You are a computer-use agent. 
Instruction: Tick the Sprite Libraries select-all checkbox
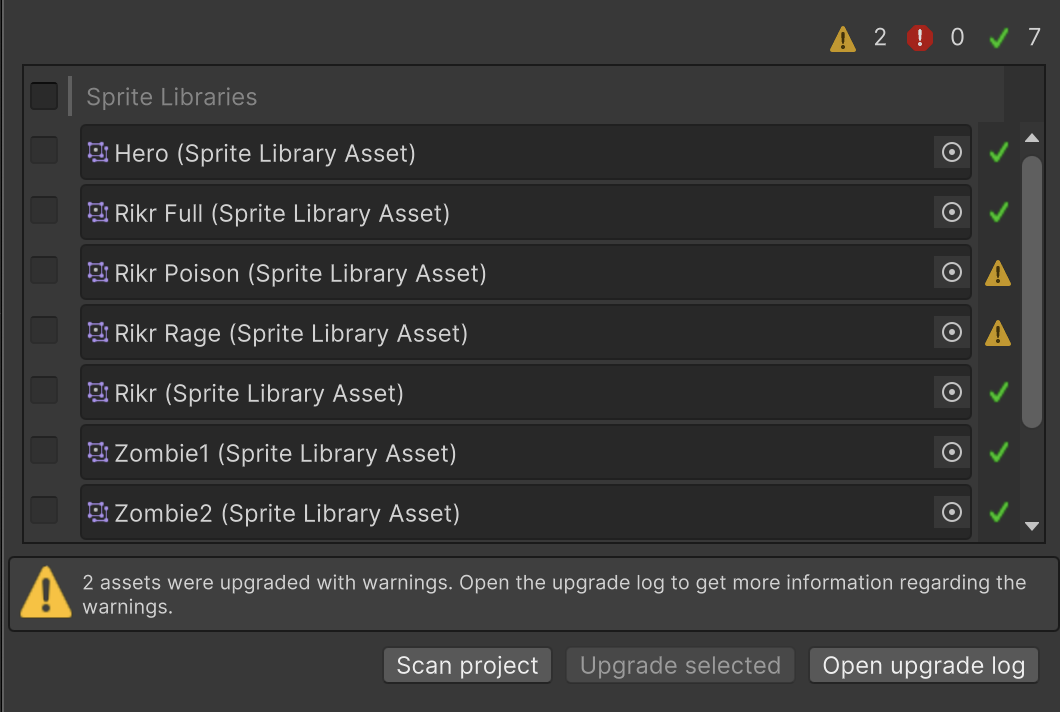point(44,96)
